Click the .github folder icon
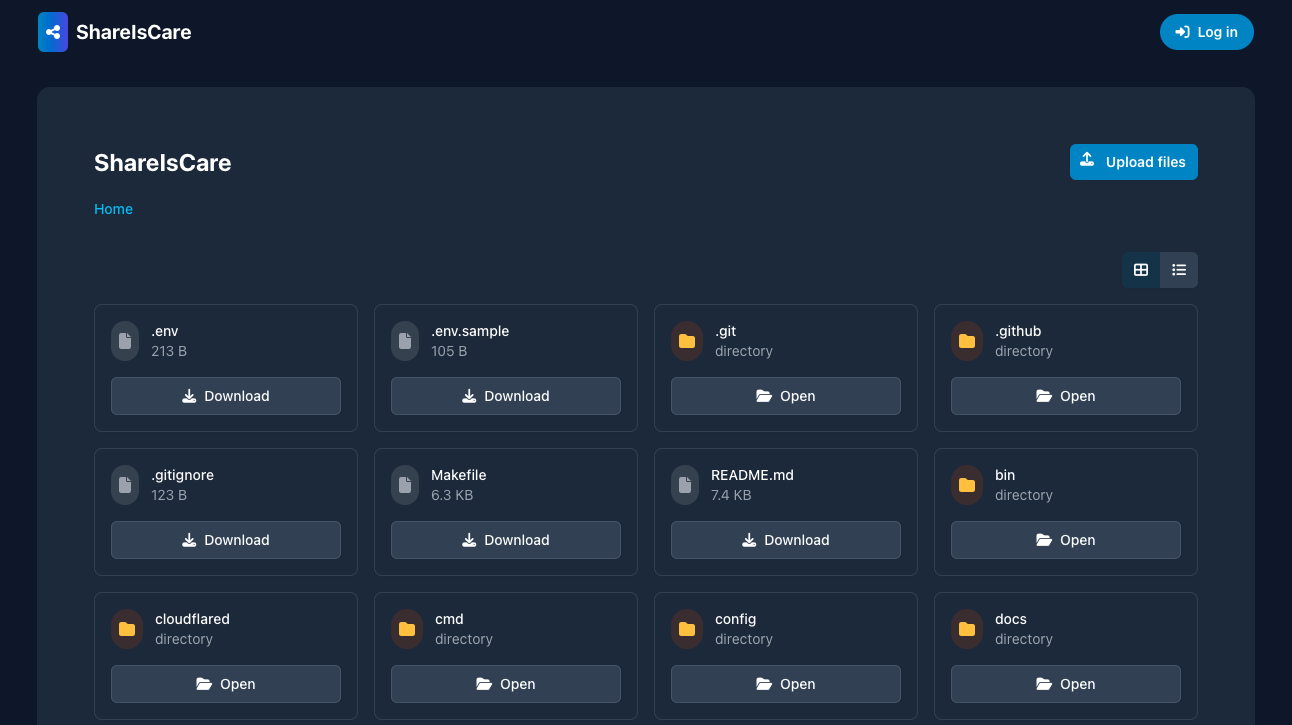Image resolution: width=1292 pixels, height=725 pixels. (966, 341)
